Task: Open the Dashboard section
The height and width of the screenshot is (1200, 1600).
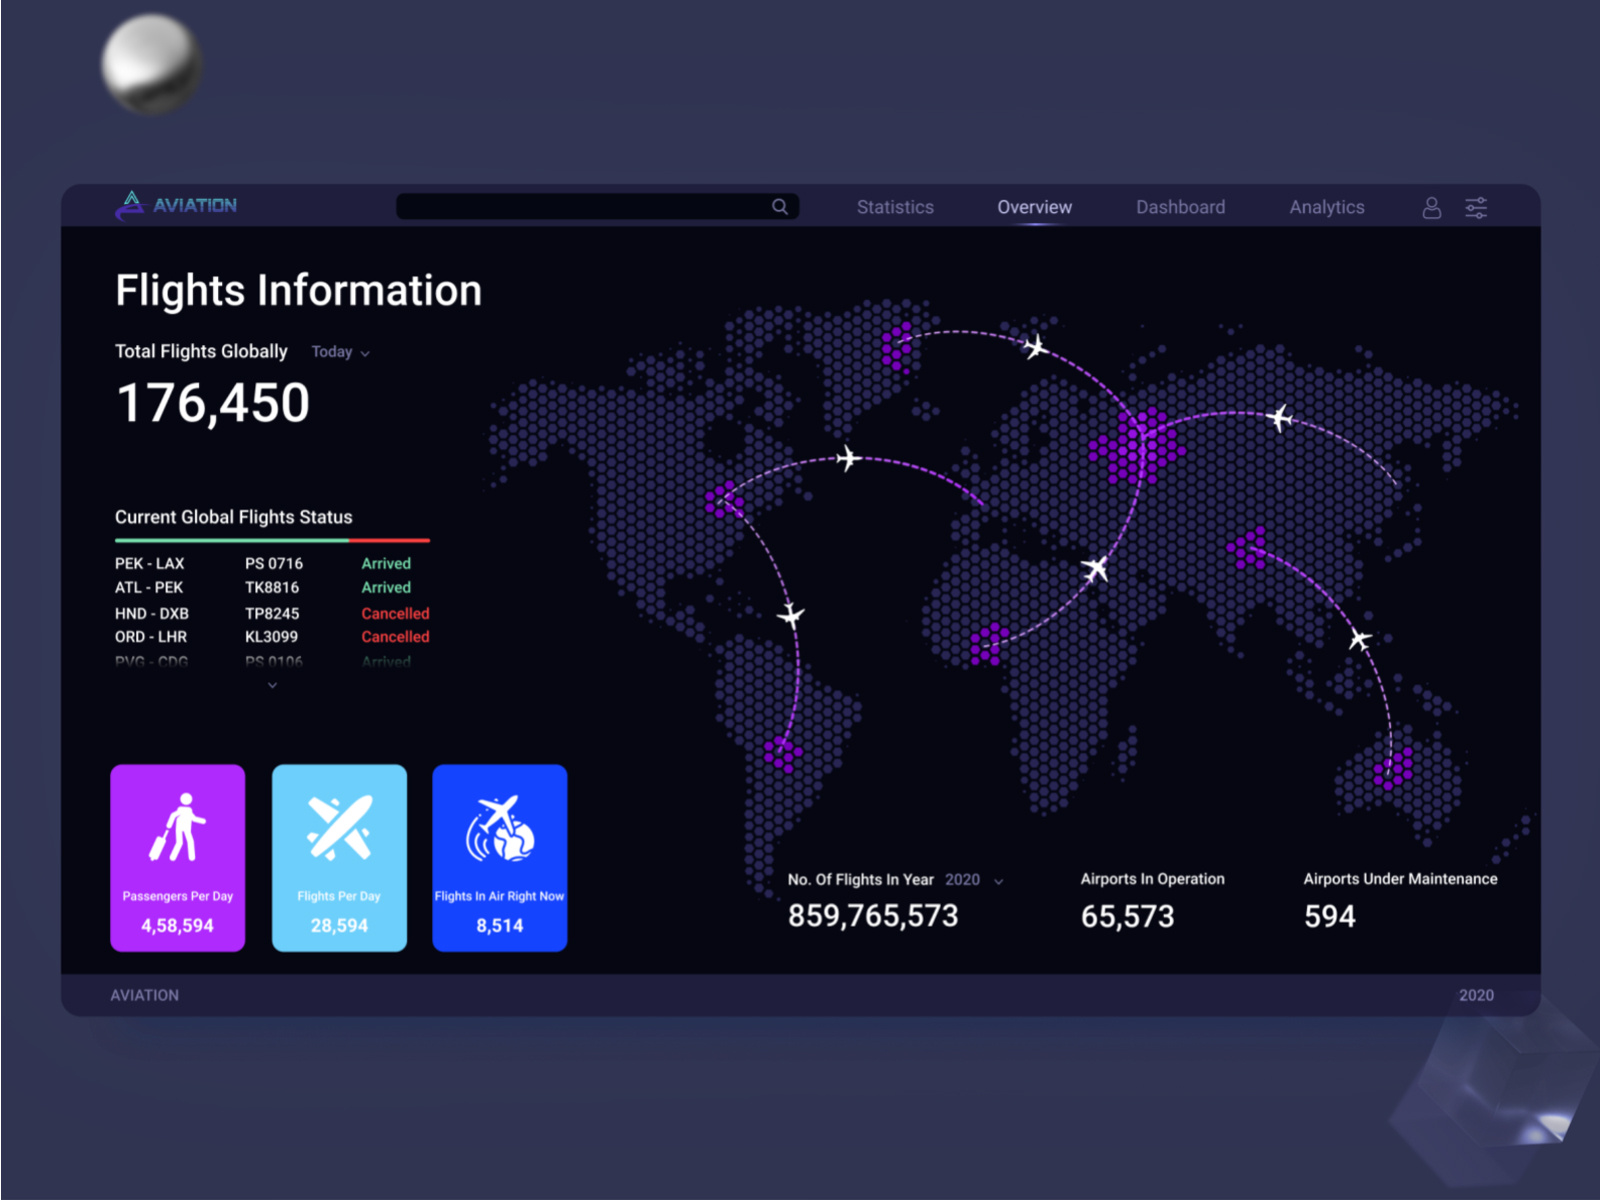Action: (1180, 207)
